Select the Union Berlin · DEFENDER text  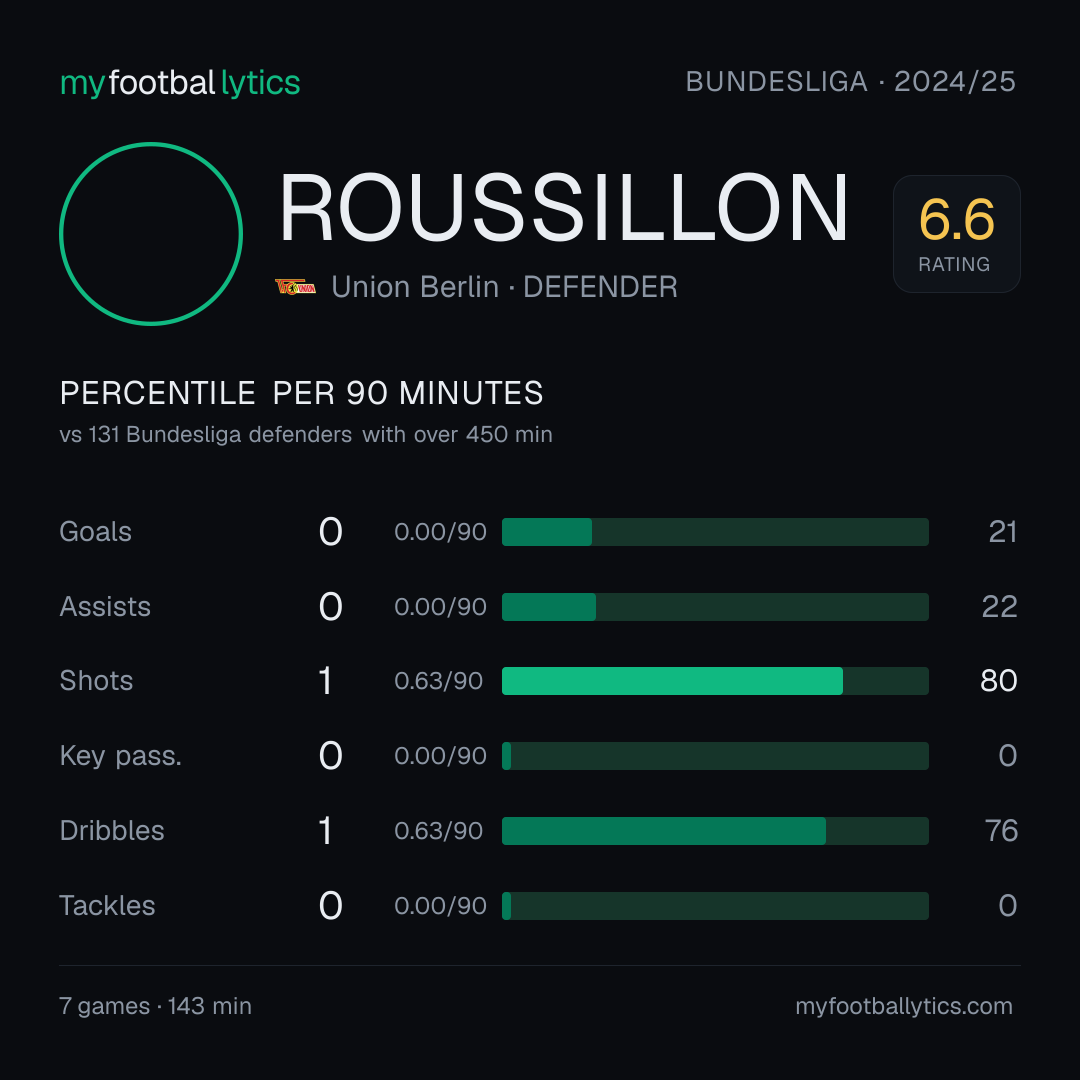point(504,287)
